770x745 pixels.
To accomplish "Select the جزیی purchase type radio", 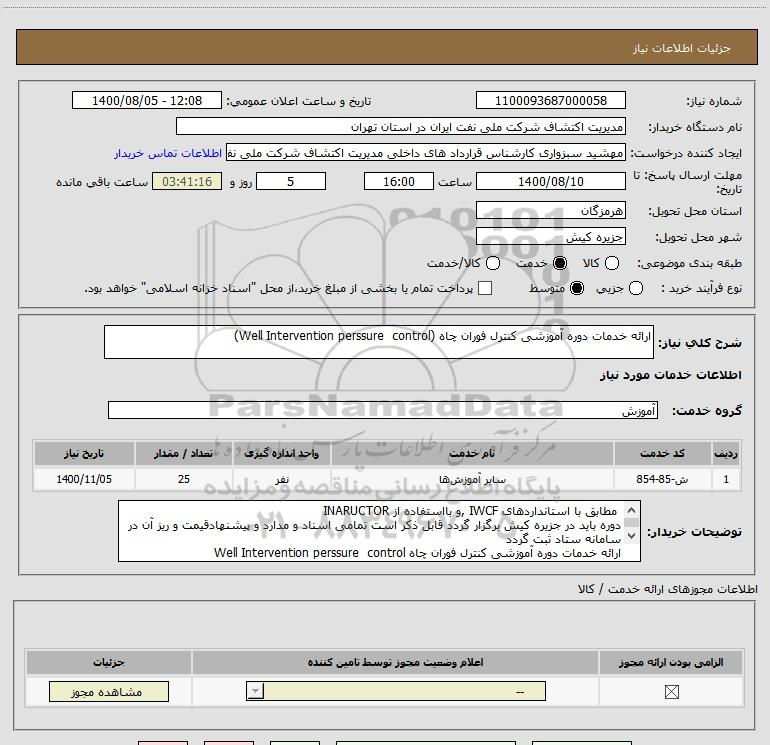I will [x=636, y=288].
